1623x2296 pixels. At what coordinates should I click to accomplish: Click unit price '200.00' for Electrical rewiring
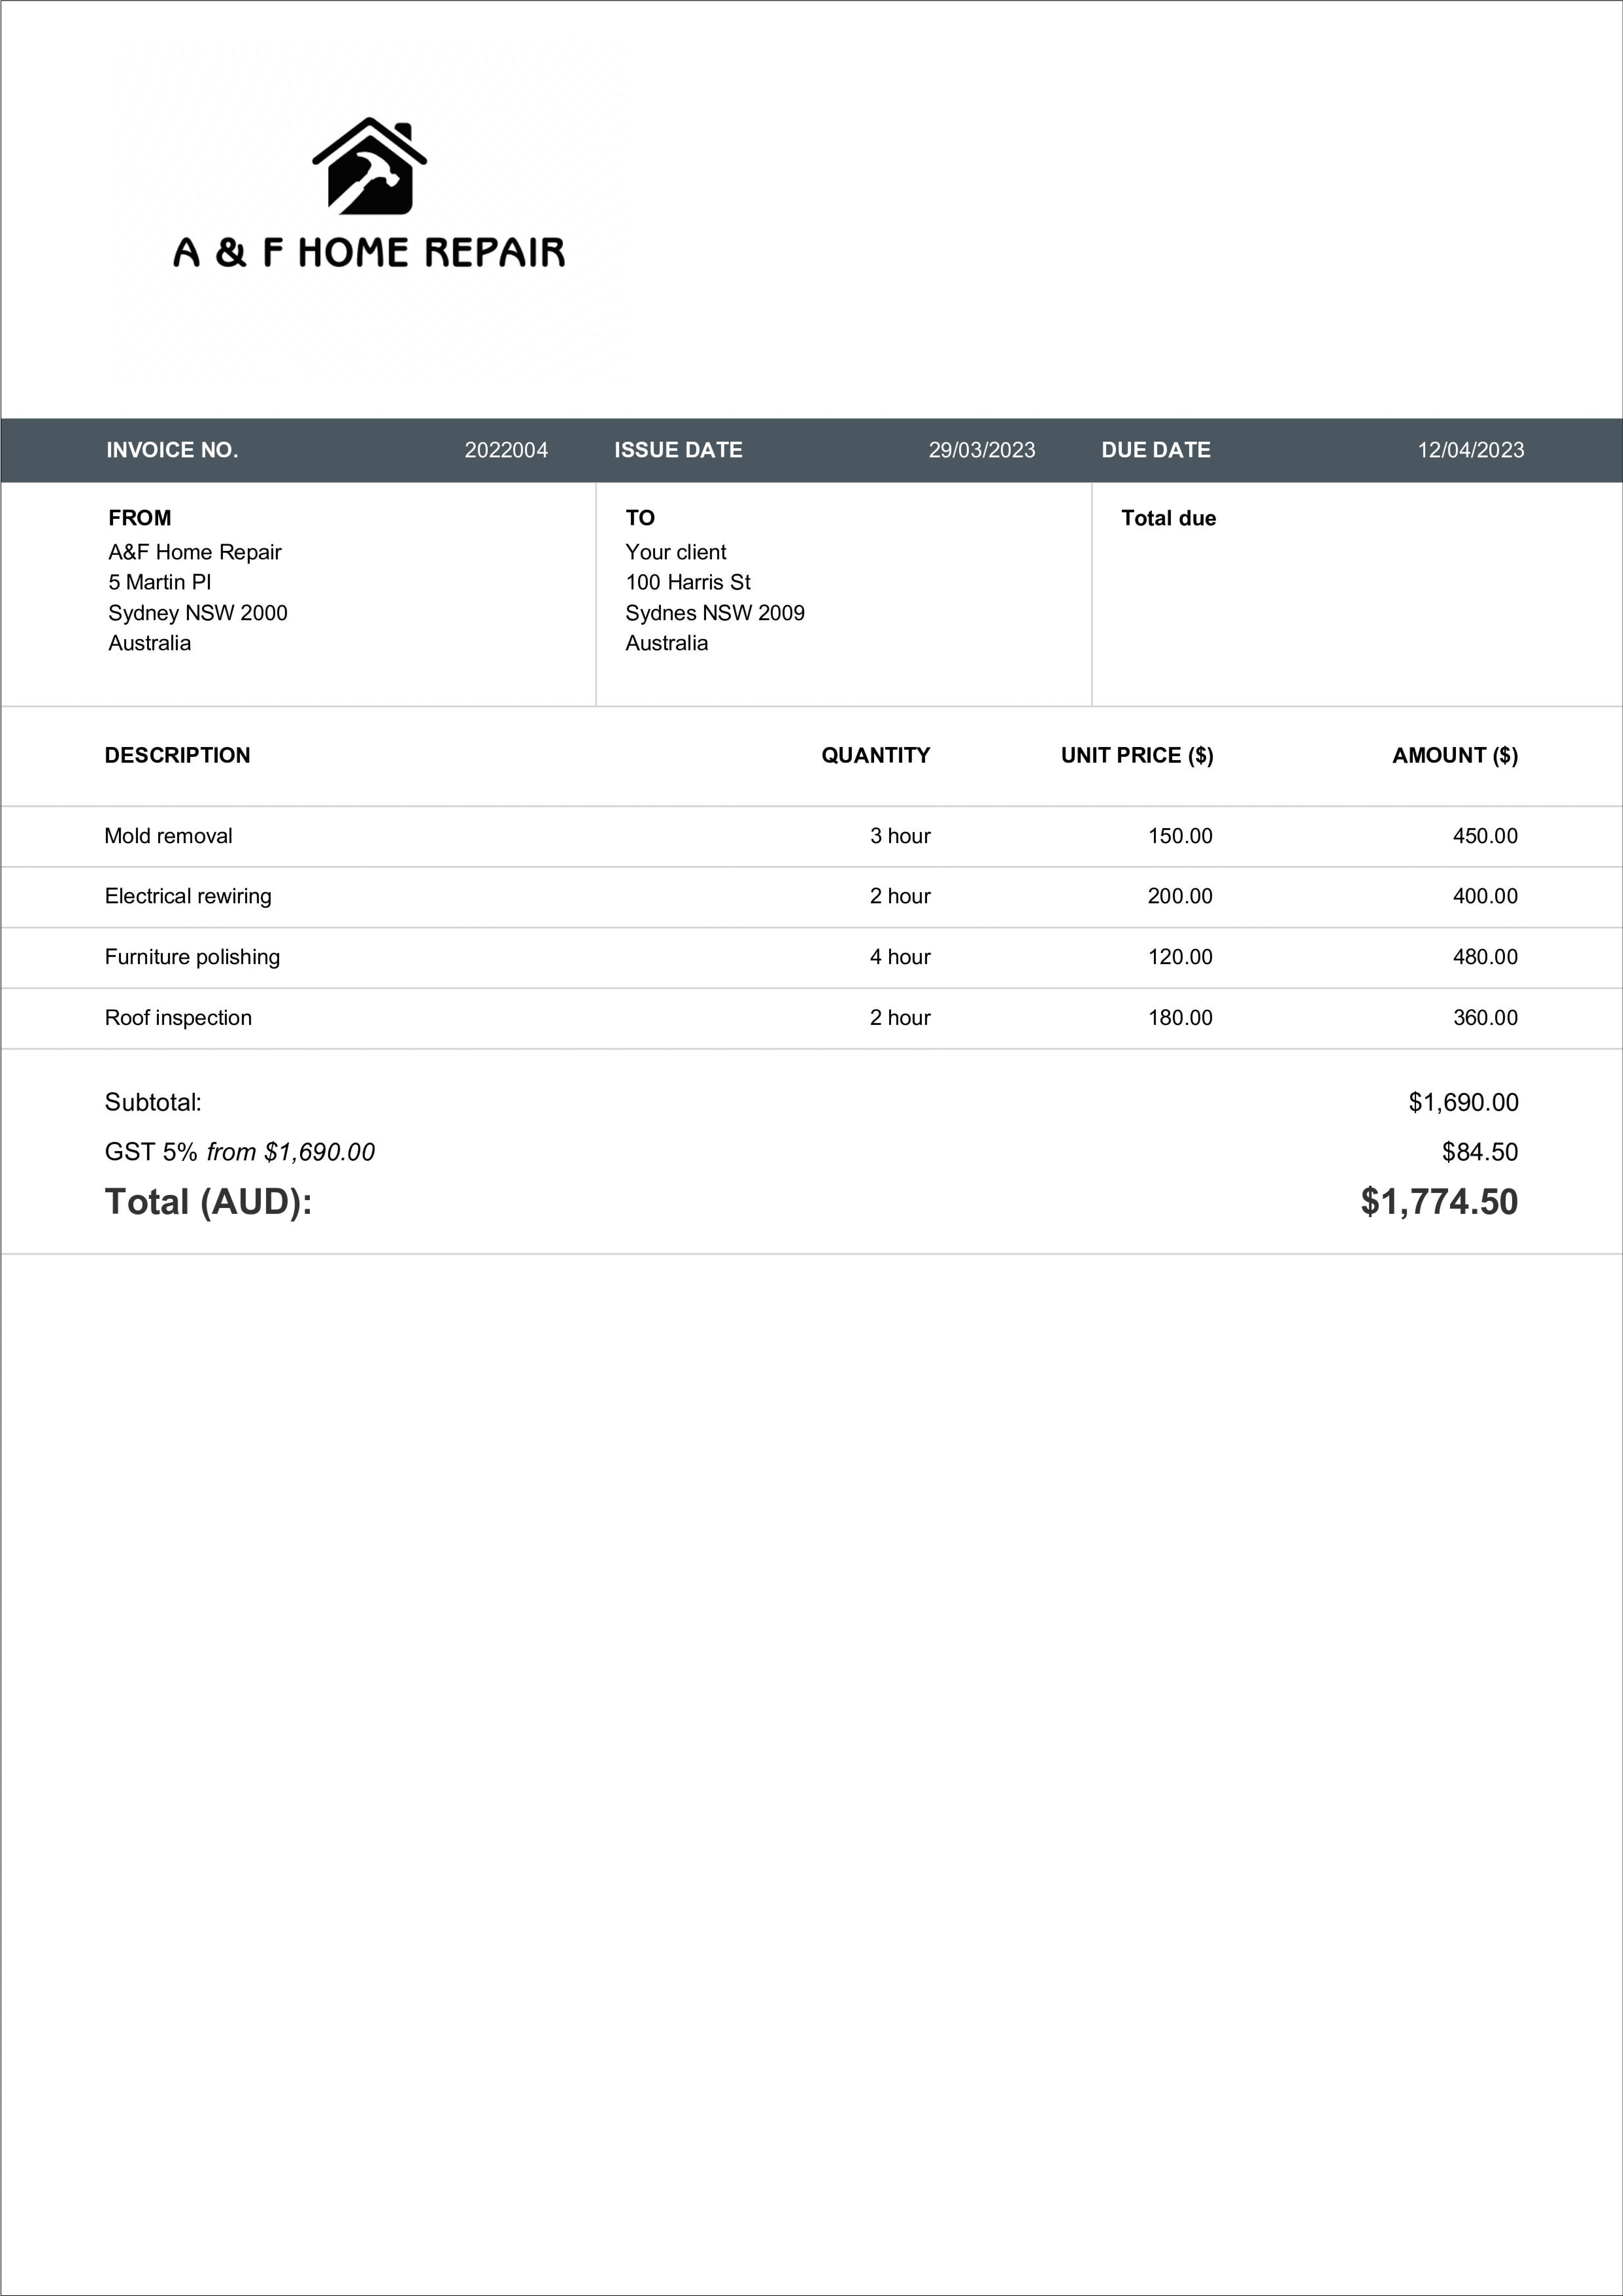[x=1180, y=896]
